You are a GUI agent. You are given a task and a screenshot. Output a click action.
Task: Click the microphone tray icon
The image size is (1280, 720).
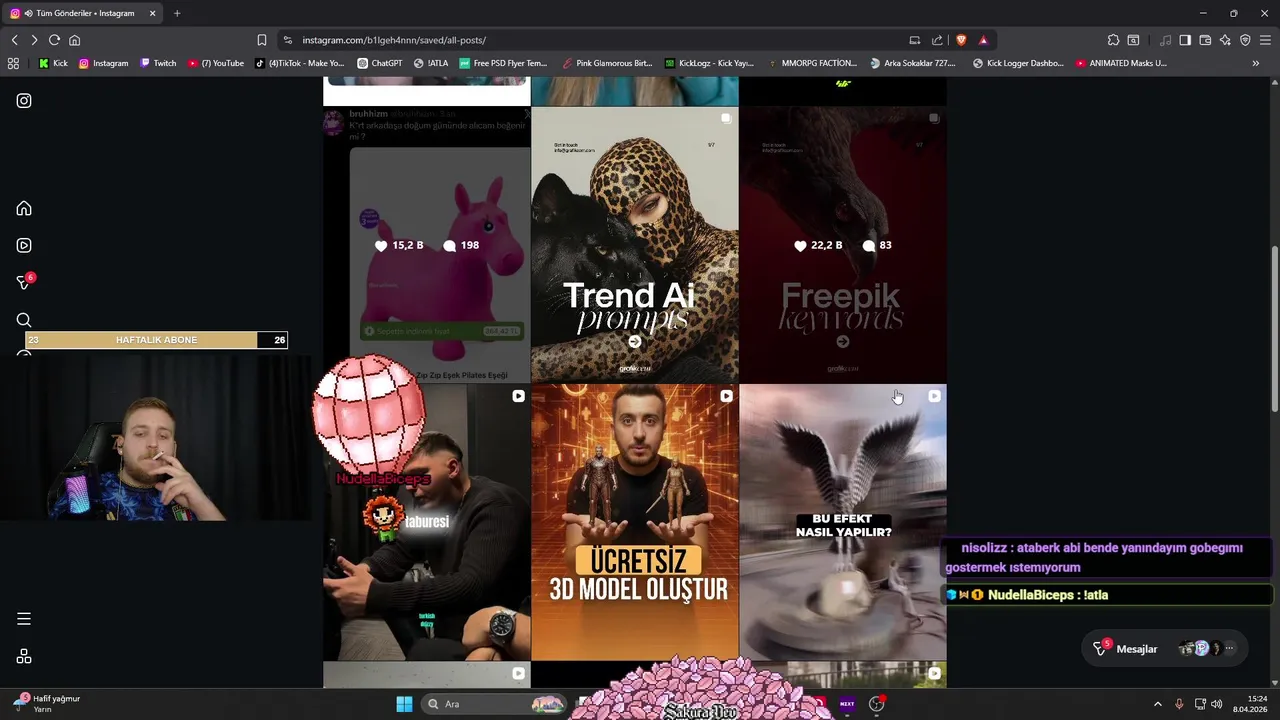click(x=1179, y=704)
